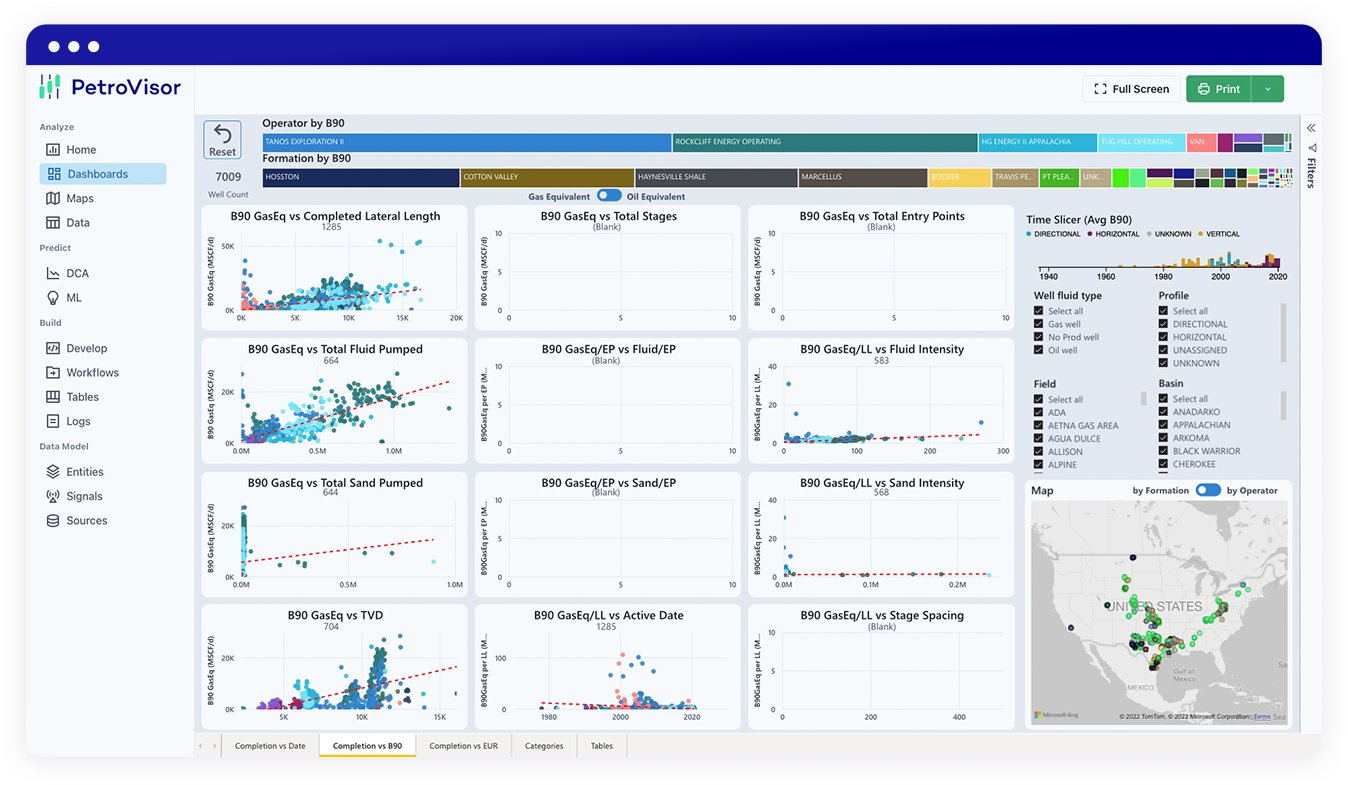Click the Develop code icon
Viewport: 1348px width, 785px height.
pyautogui.click(x=53, y=349)
